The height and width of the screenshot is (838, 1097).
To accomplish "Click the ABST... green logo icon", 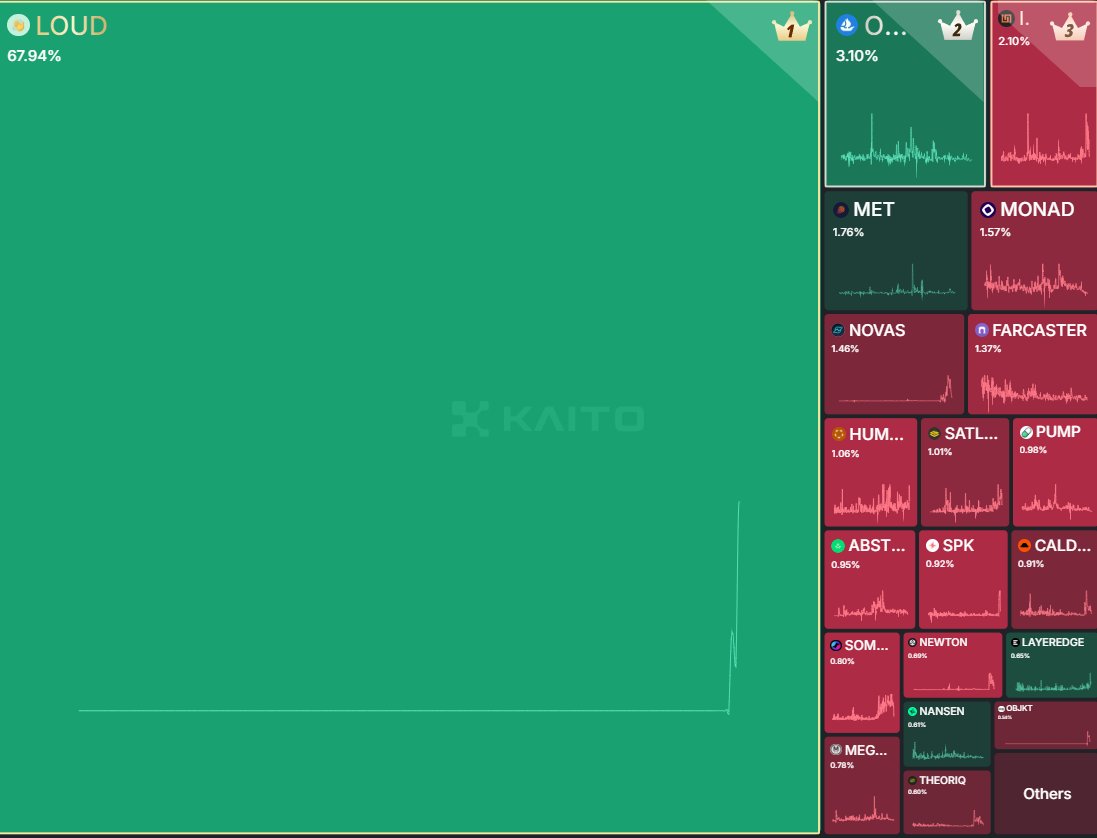I will pos(838,546).
